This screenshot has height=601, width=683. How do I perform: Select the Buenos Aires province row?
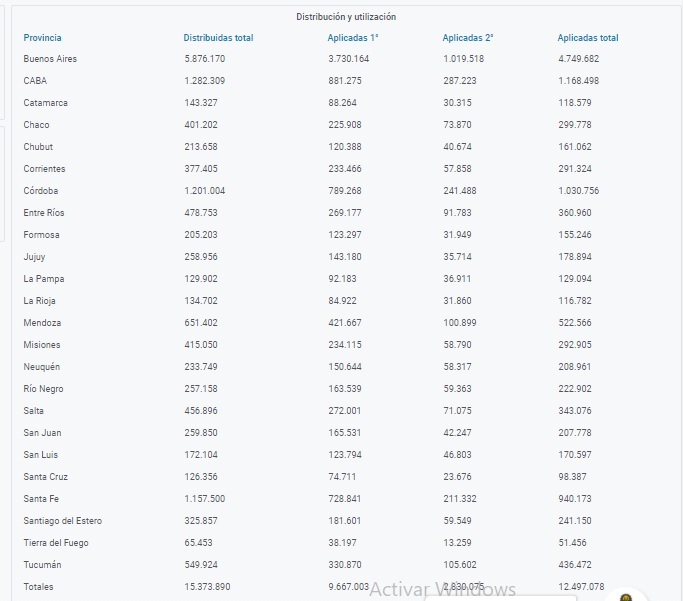click(x=344, y=59)
